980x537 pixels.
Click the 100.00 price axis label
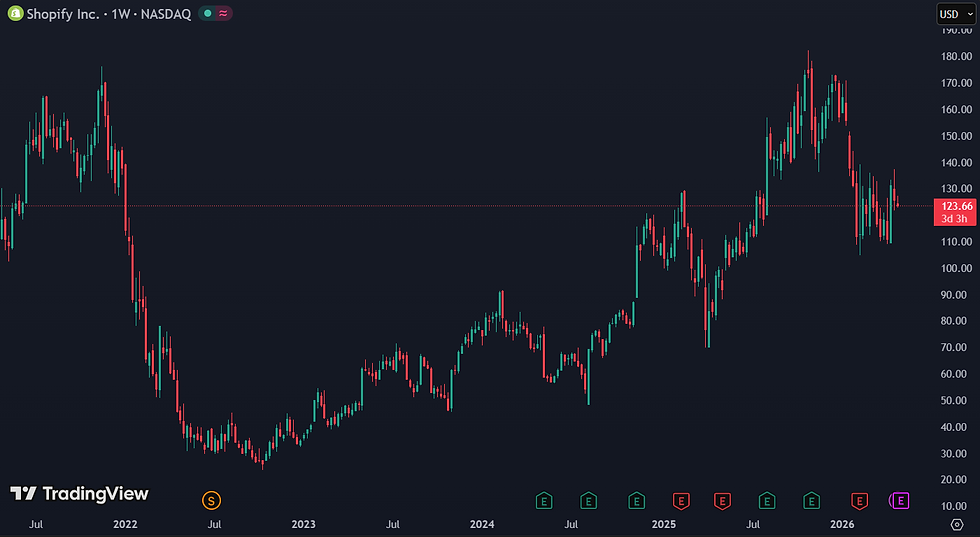point(956,268)
